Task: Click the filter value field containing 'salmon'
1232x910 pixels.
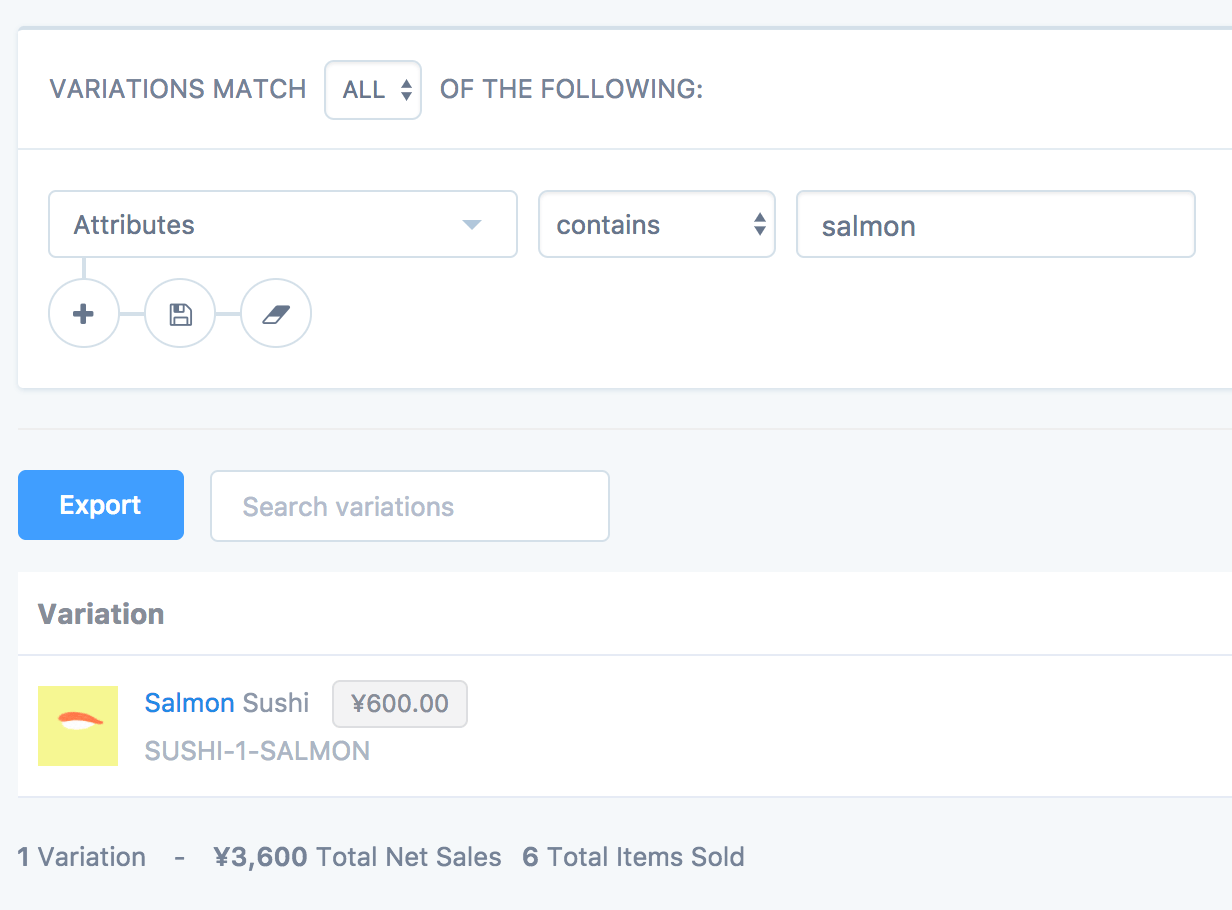Action: point(995,225)
